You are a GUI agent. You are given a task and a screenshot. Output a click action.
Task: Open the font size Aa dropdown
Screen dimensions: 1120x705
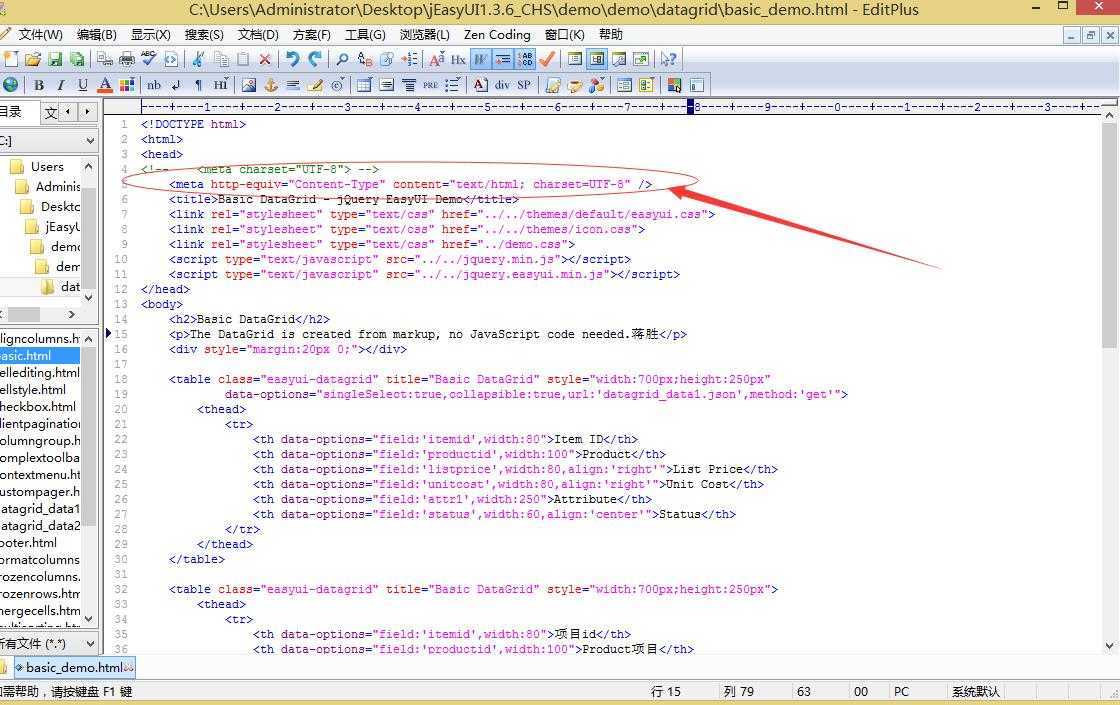point(436,59)
